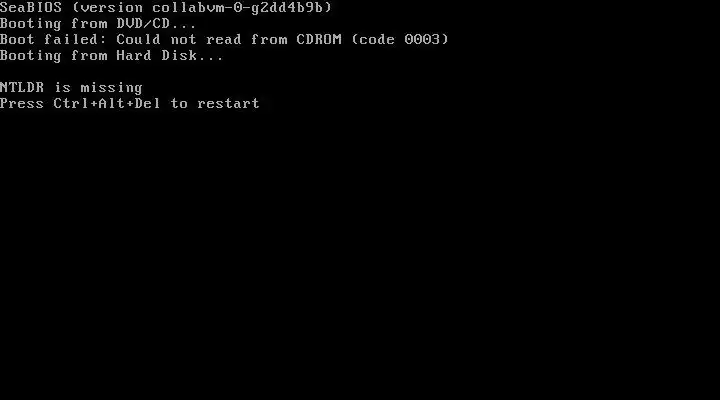Click the word 'CDROM' in the error line
The width and height of the screenshot is (720, 400).
pos(319,39)
